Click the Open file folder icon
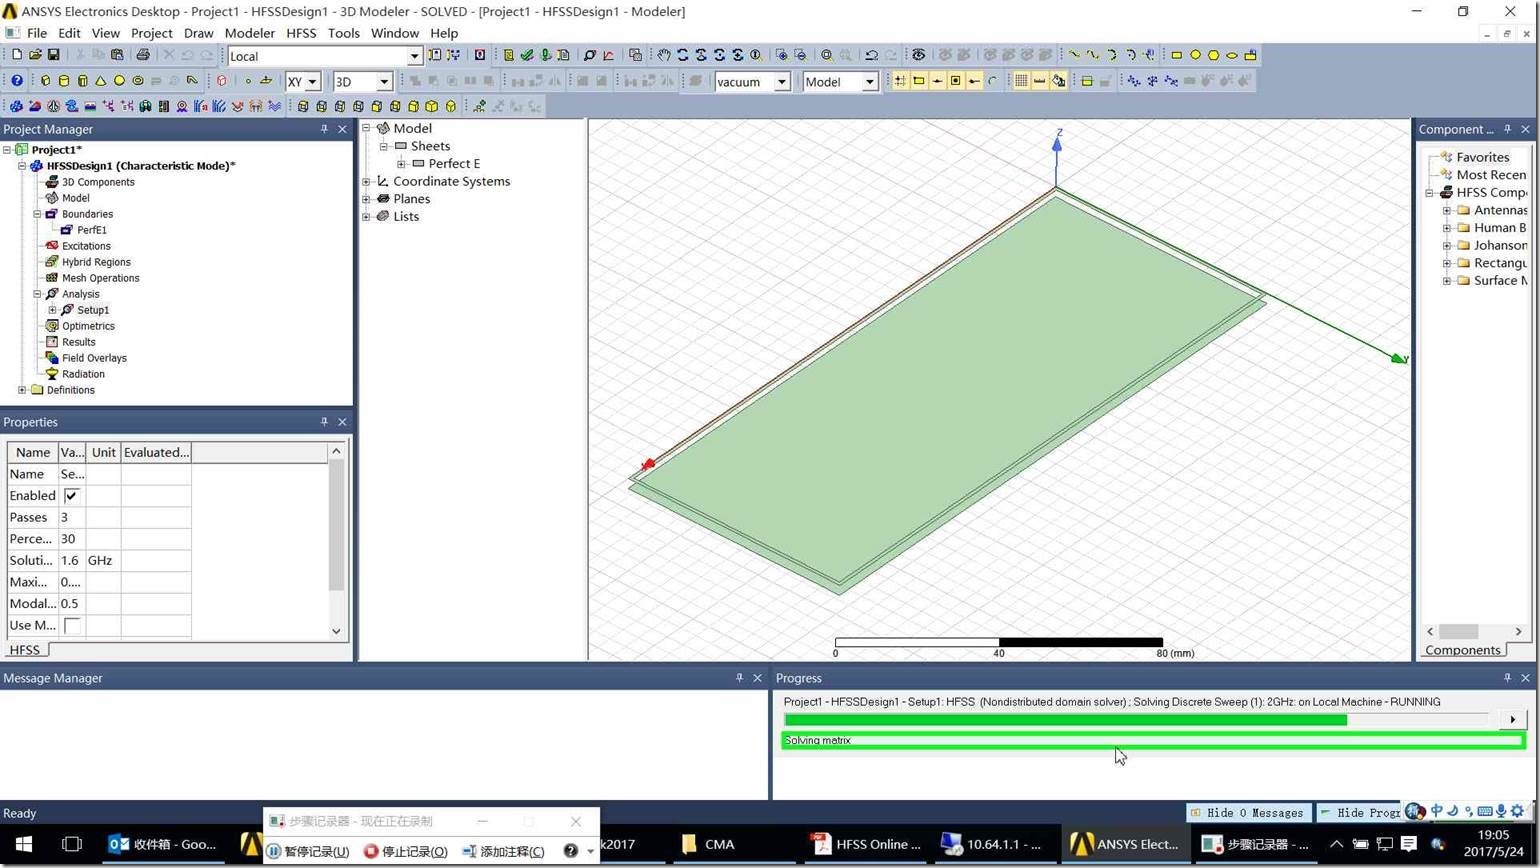 (35, 55)
